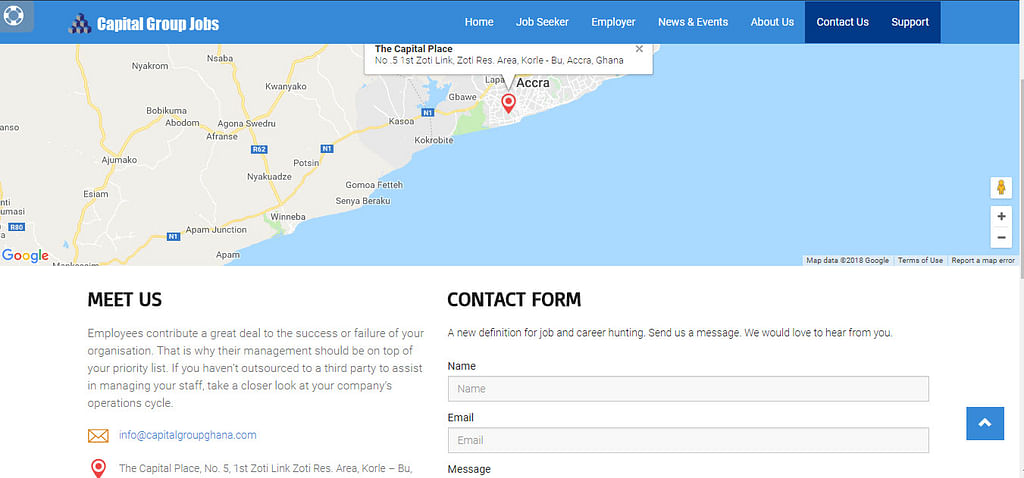
Task: Click the envelope email icon
Action: point(98,436)
